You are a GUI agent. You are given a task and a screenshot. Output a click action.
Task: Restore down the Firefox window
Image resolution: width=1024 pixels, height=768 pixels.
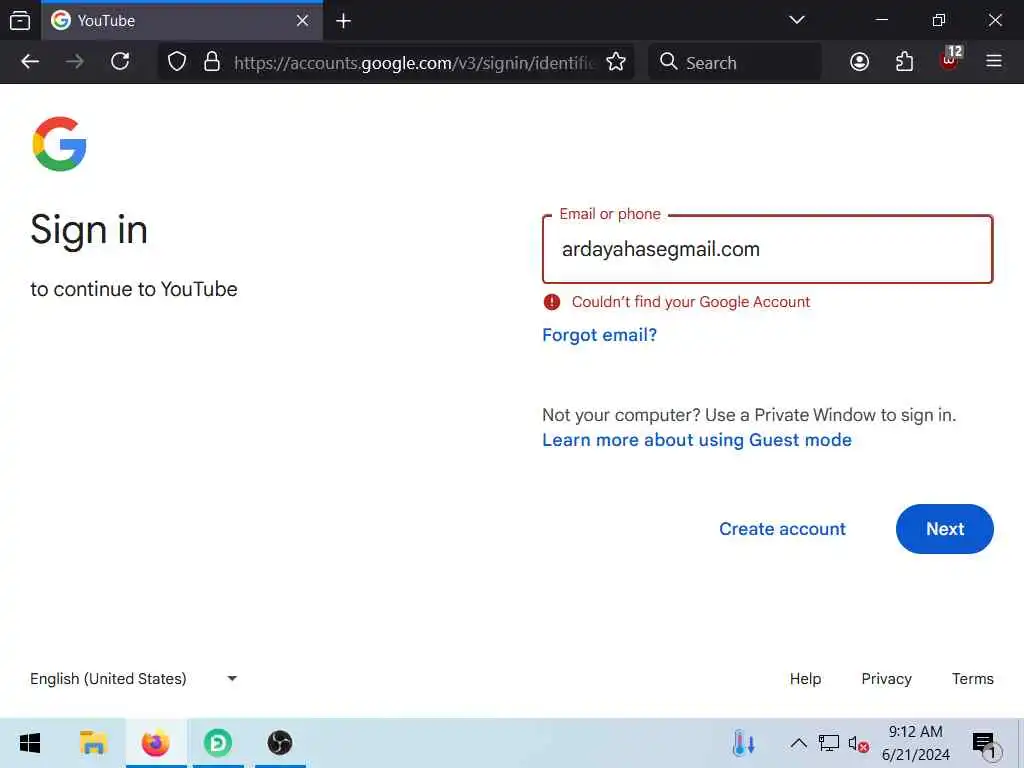coord(938,20)
